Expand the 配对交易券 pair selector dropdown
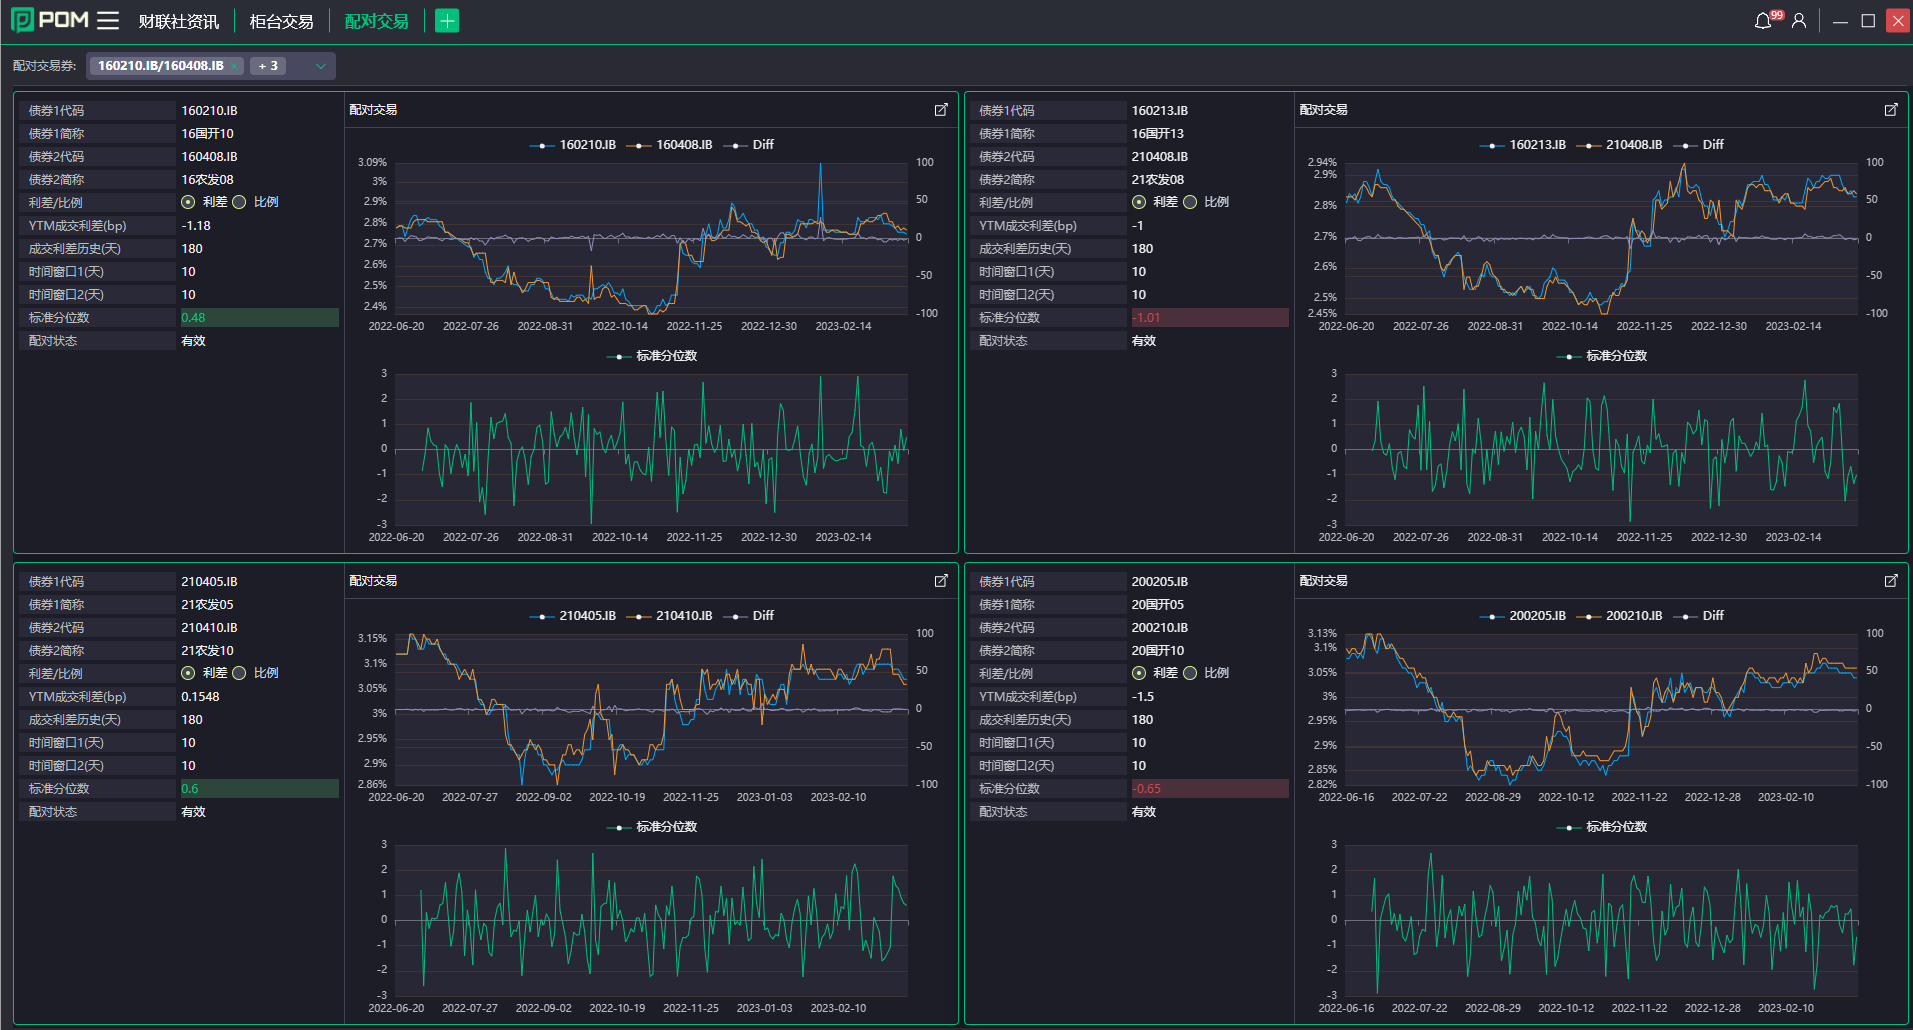The height and width of the screenshot is (1030, 1913). point(321,66)
